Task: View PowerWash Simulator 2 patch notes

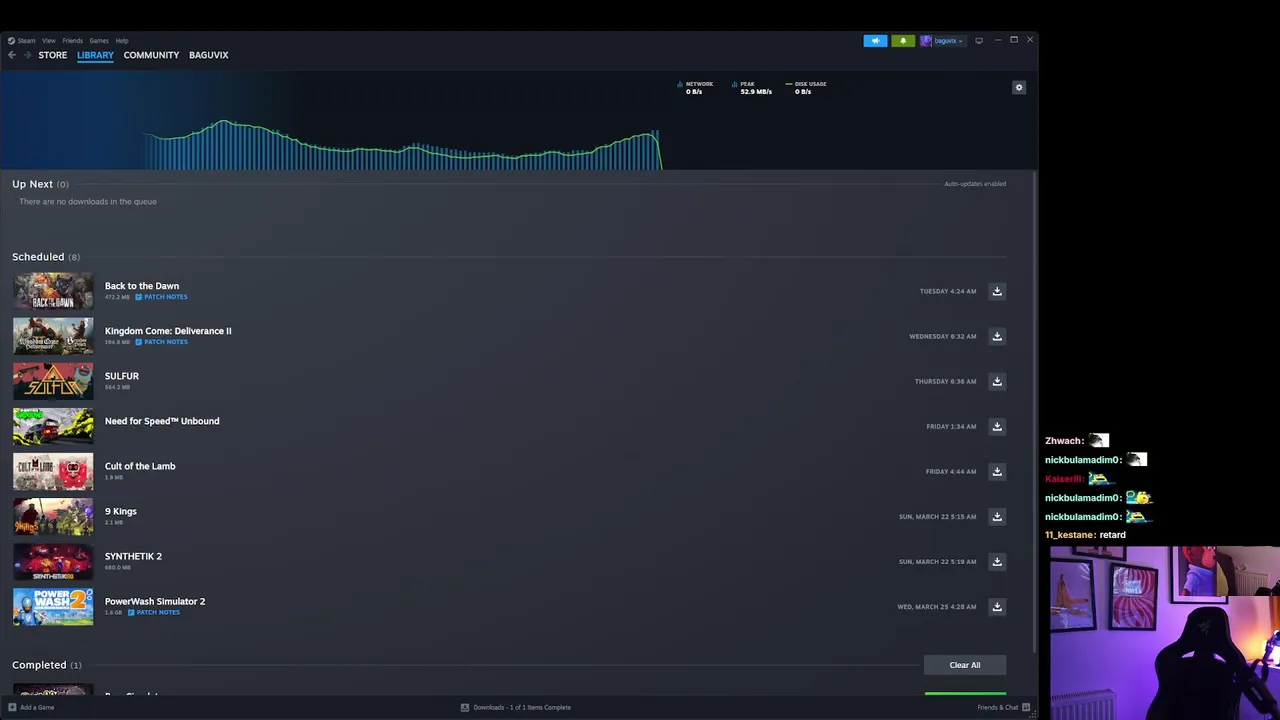Action: pyautogui.click(x=154, y=612)
